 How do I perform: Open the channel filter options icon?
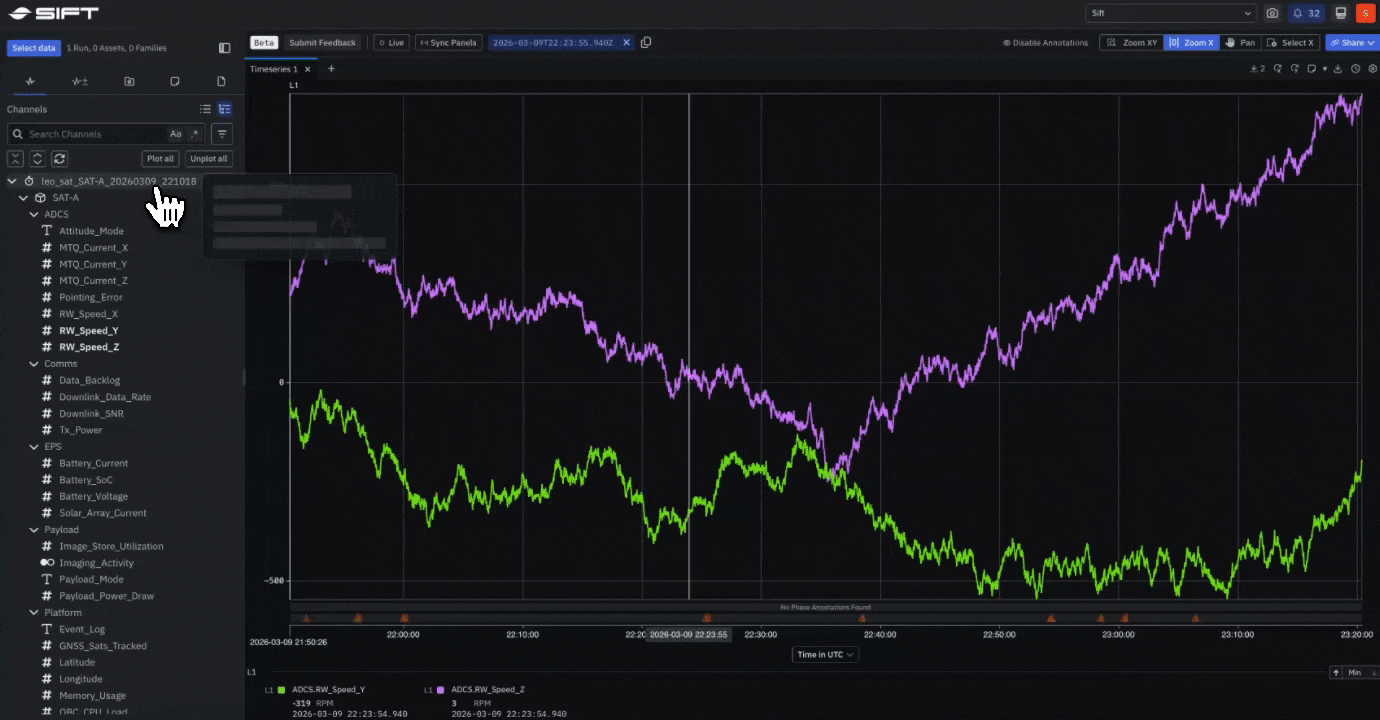(221, 133)
